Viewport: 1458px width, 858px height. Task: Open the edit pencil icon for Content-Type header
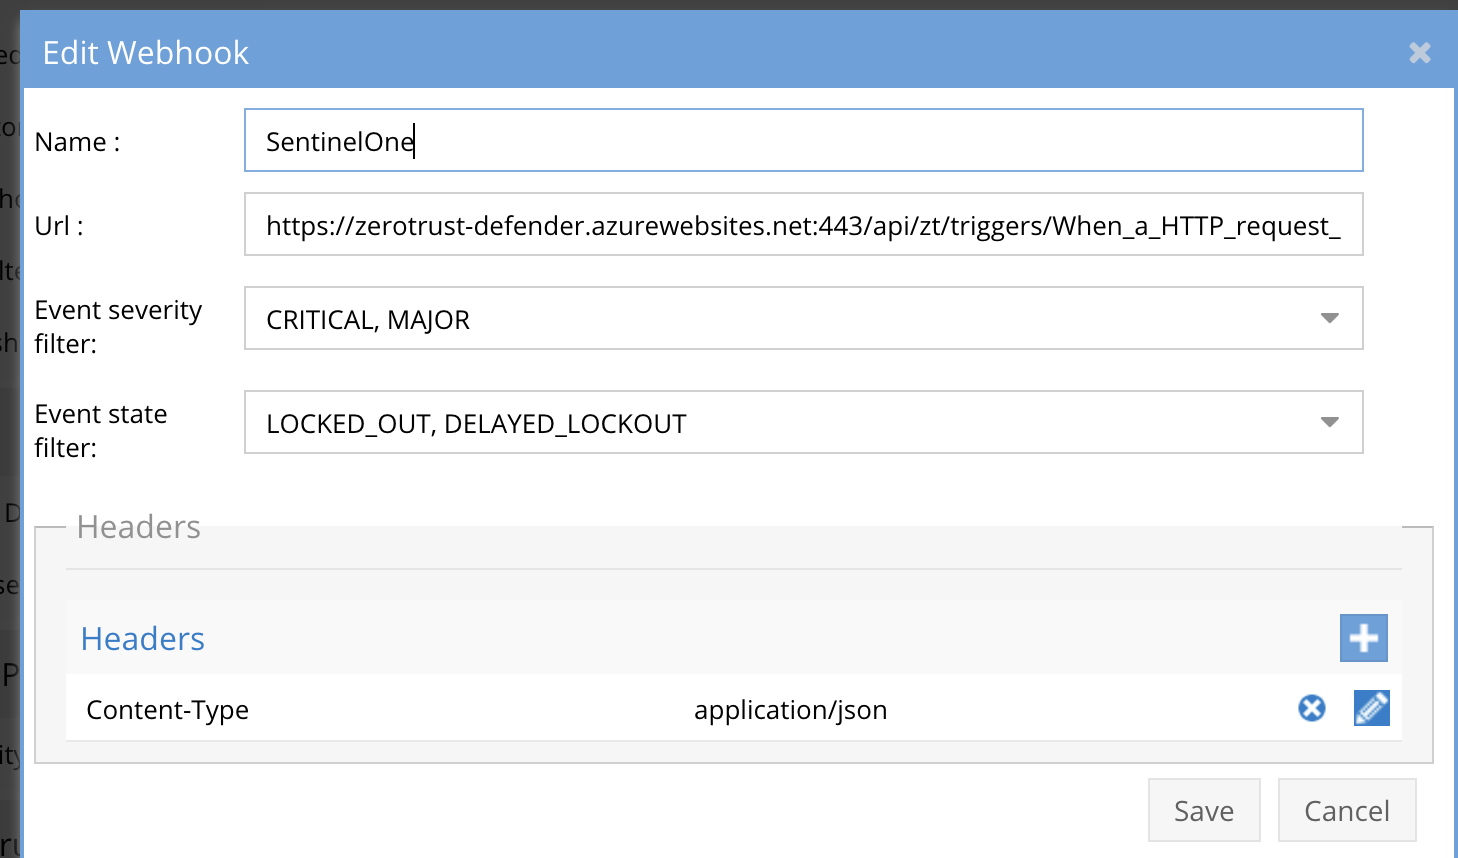coord(1371,708)
